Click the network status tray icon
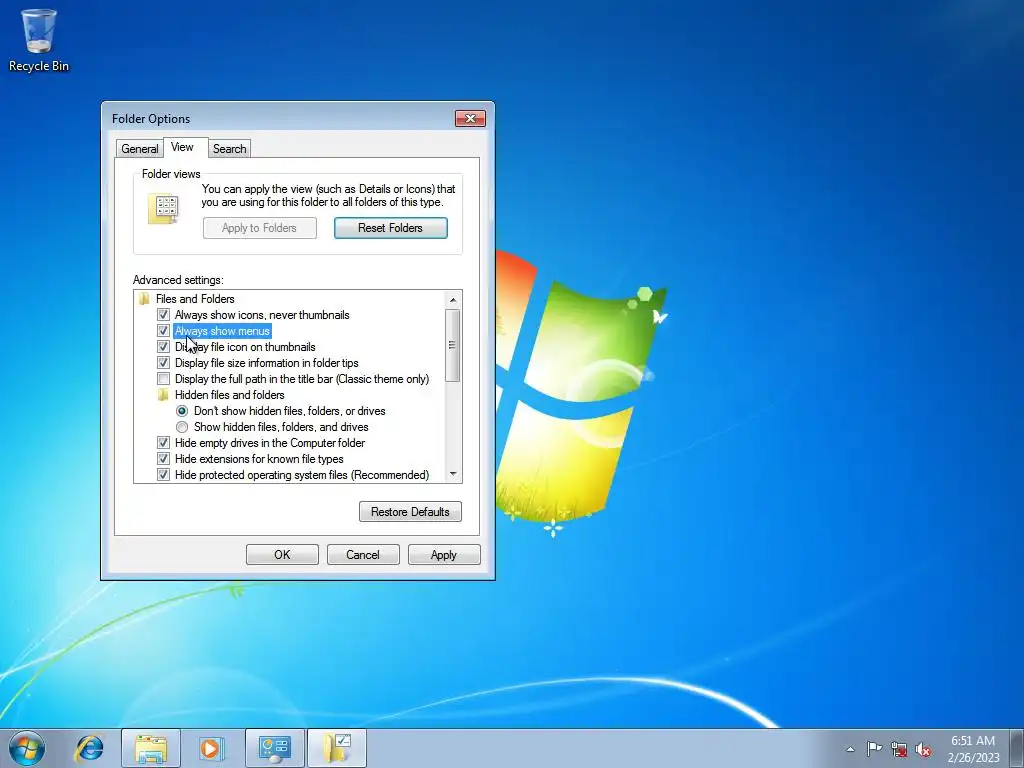This screenshot has height=768, width=1024. pyautogui.click(x=899, y=749)
